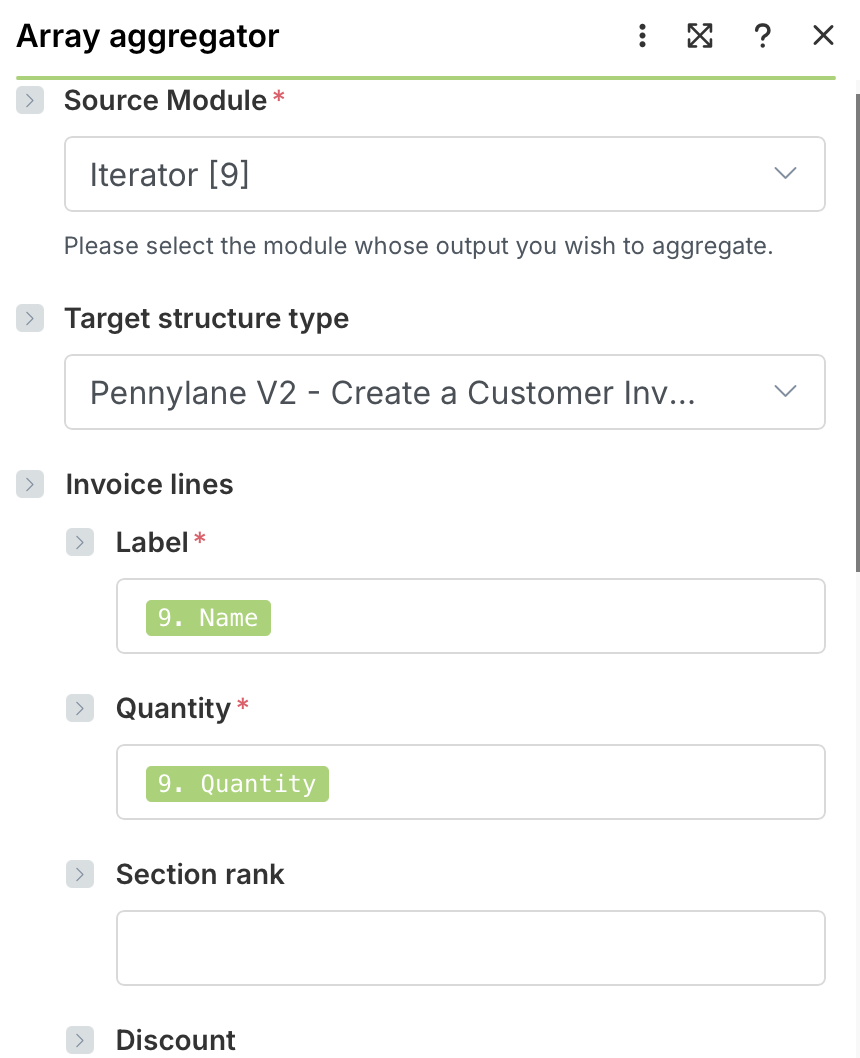Toggle map chevron beside Source Module
The image size is (860, 1058).
click(x=30, y=101)
